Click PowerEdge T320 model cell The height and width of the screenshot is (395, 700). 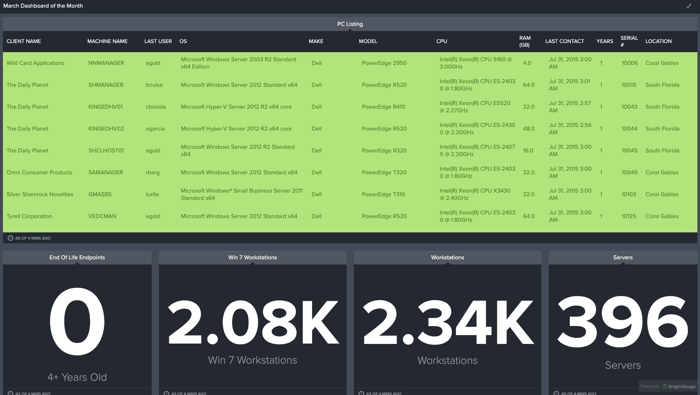coord(384,172)
